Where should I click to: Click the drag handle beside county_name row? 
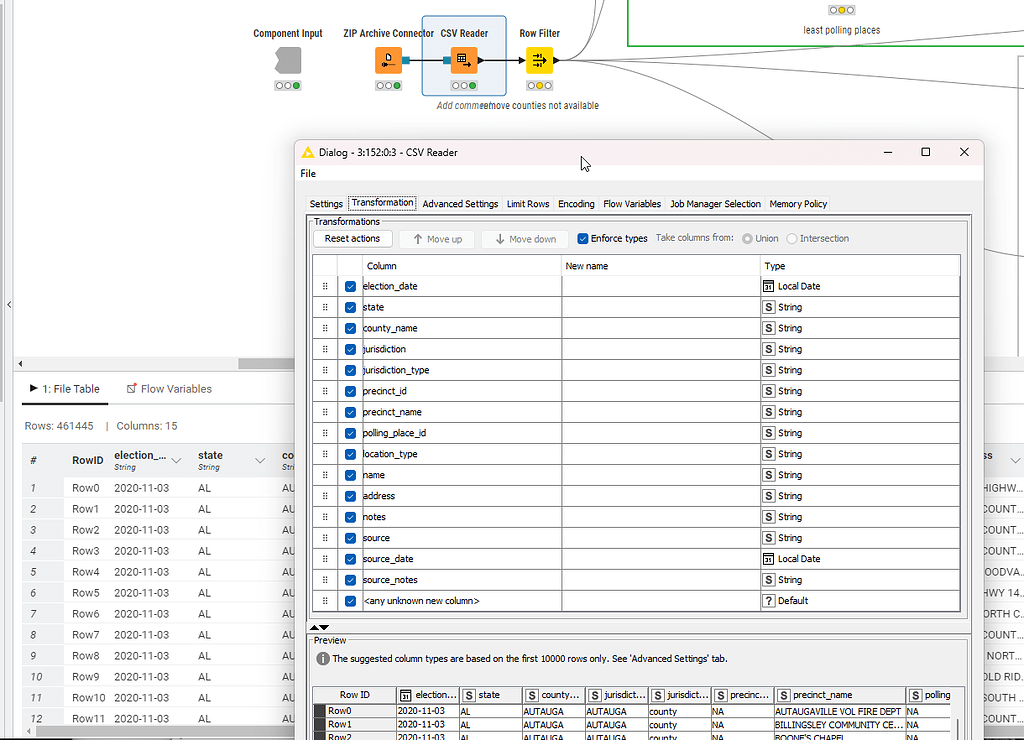click(325, 328)
